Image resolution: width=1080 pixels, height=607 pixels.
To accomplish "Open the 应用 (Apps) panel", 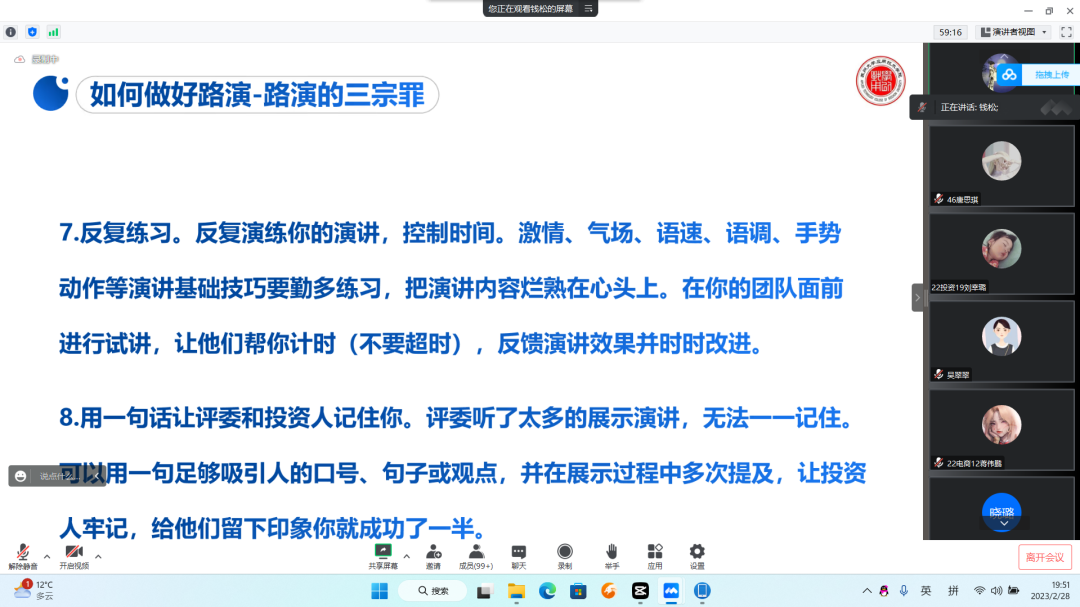I will [654, 555].
